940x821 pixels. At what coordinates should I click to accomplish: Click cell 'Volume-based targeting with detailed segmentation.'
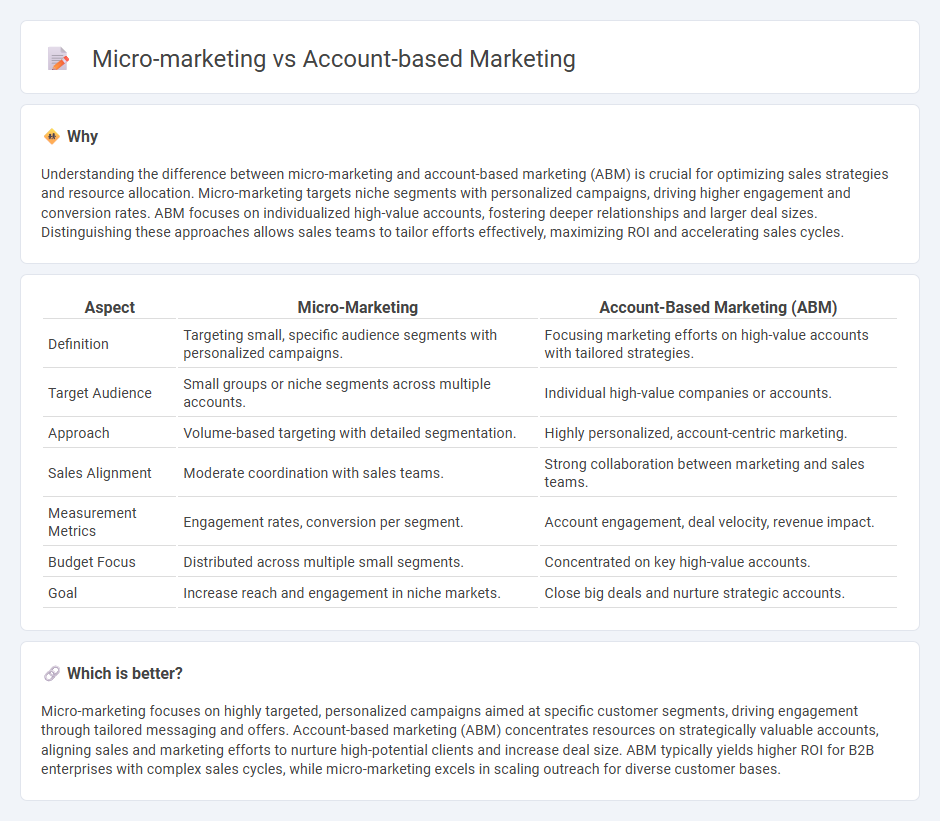point(358,433)
